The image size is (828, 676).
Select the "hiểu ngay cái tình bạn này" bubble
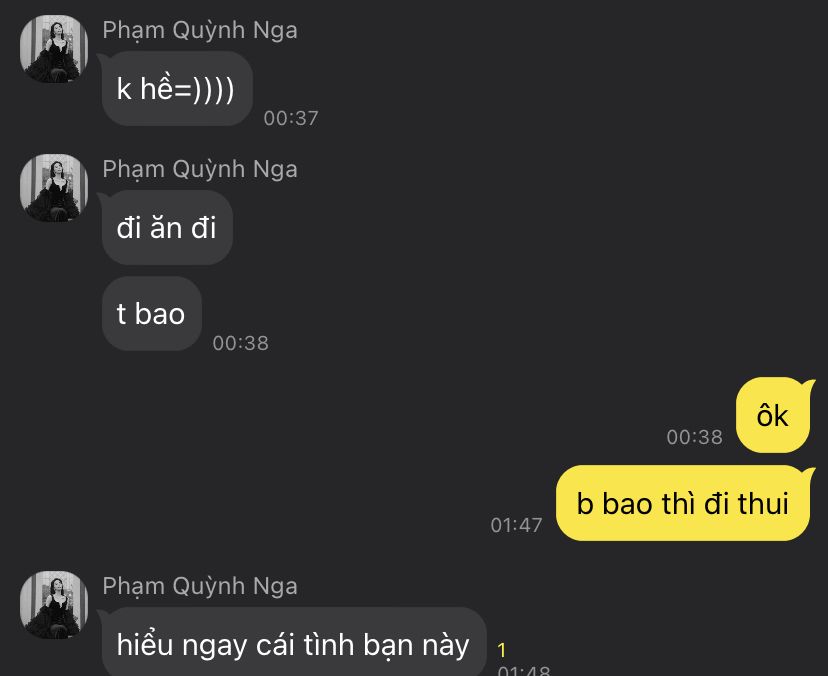coord(294,642)
